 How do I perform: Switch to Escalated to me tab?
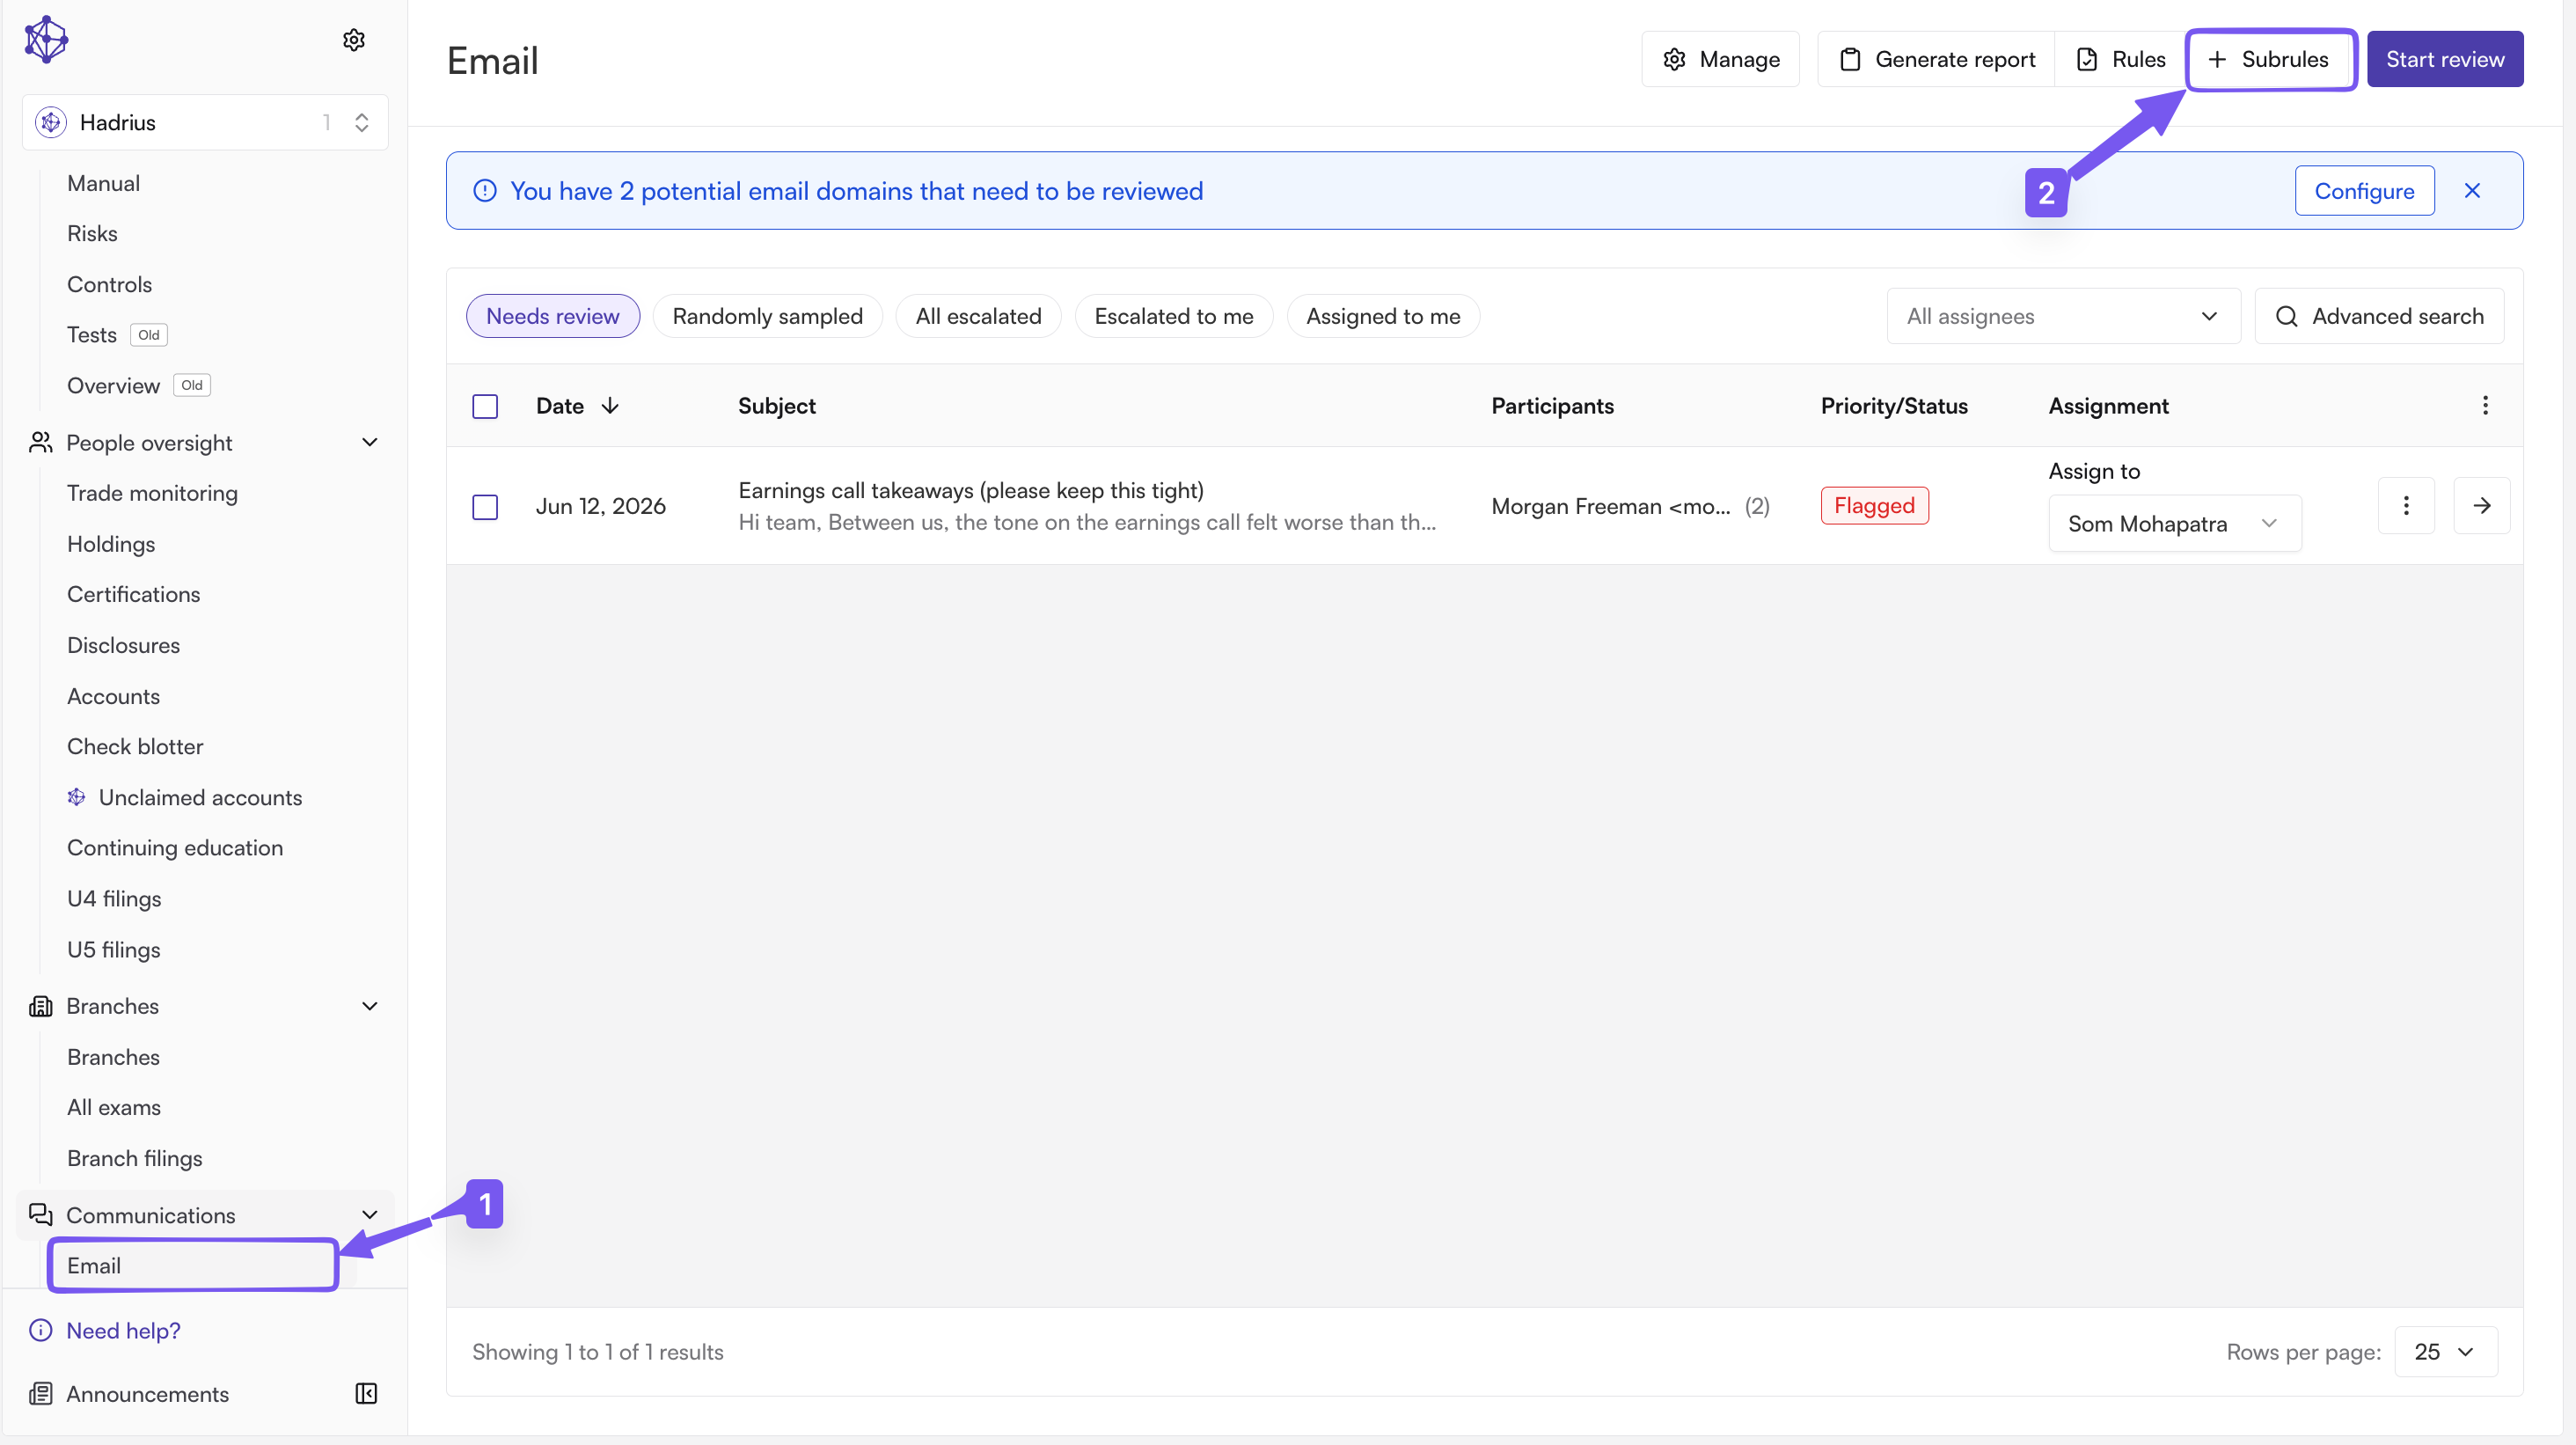[1174, 316]
